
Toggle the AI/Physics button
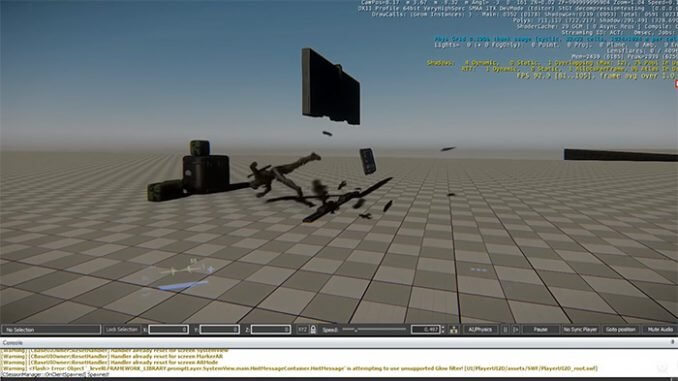tap(480, 330)
